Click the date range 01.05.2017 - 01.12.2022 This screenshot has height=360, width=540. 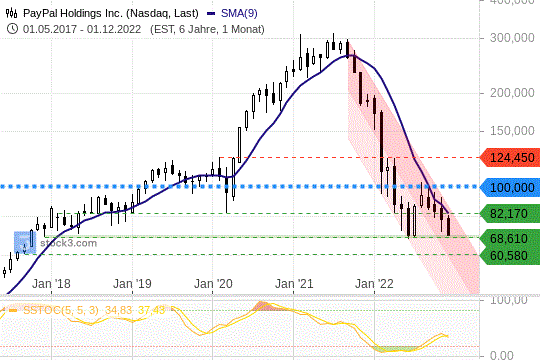click(82, 29)
